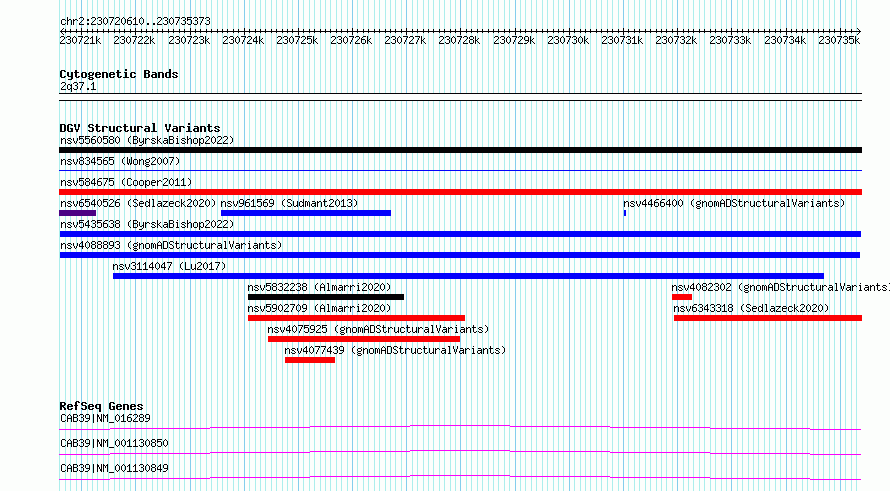Click the 230731k ruler tick label

pyautogui.click(x=622, y=40)
